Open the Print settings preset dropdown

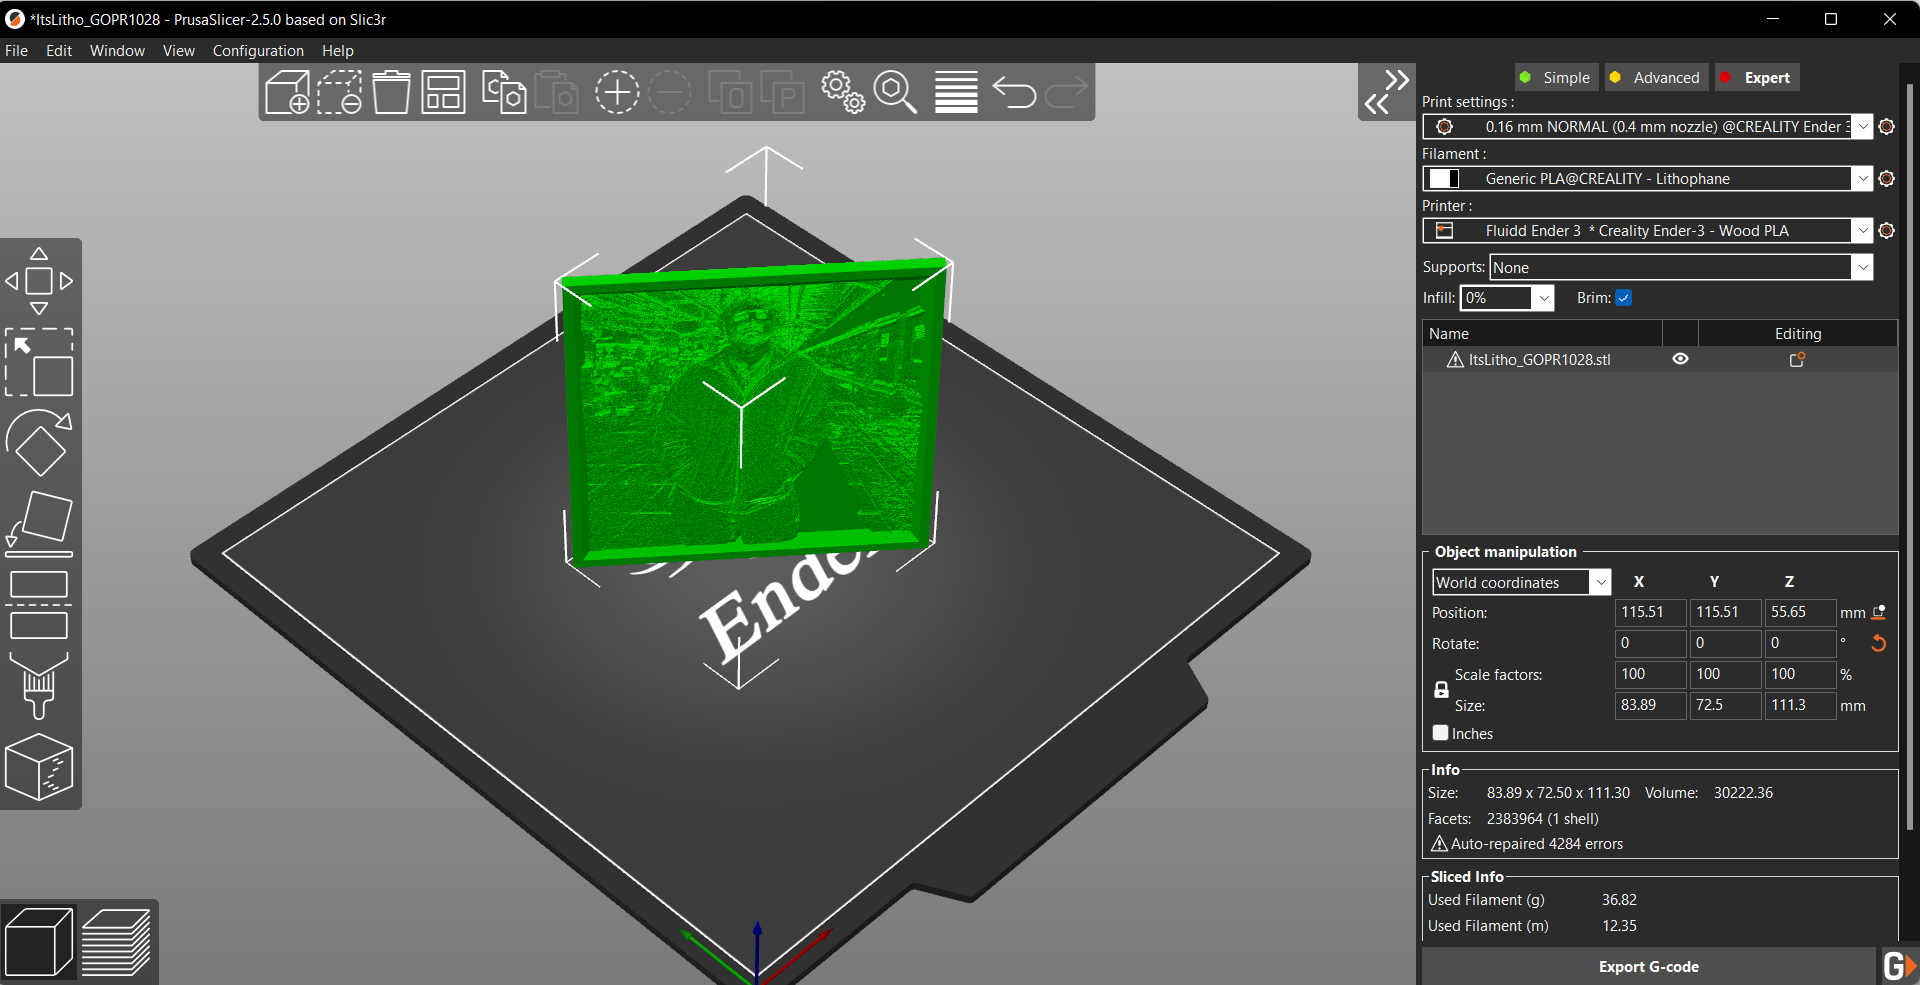click(x=1863, y=127)
